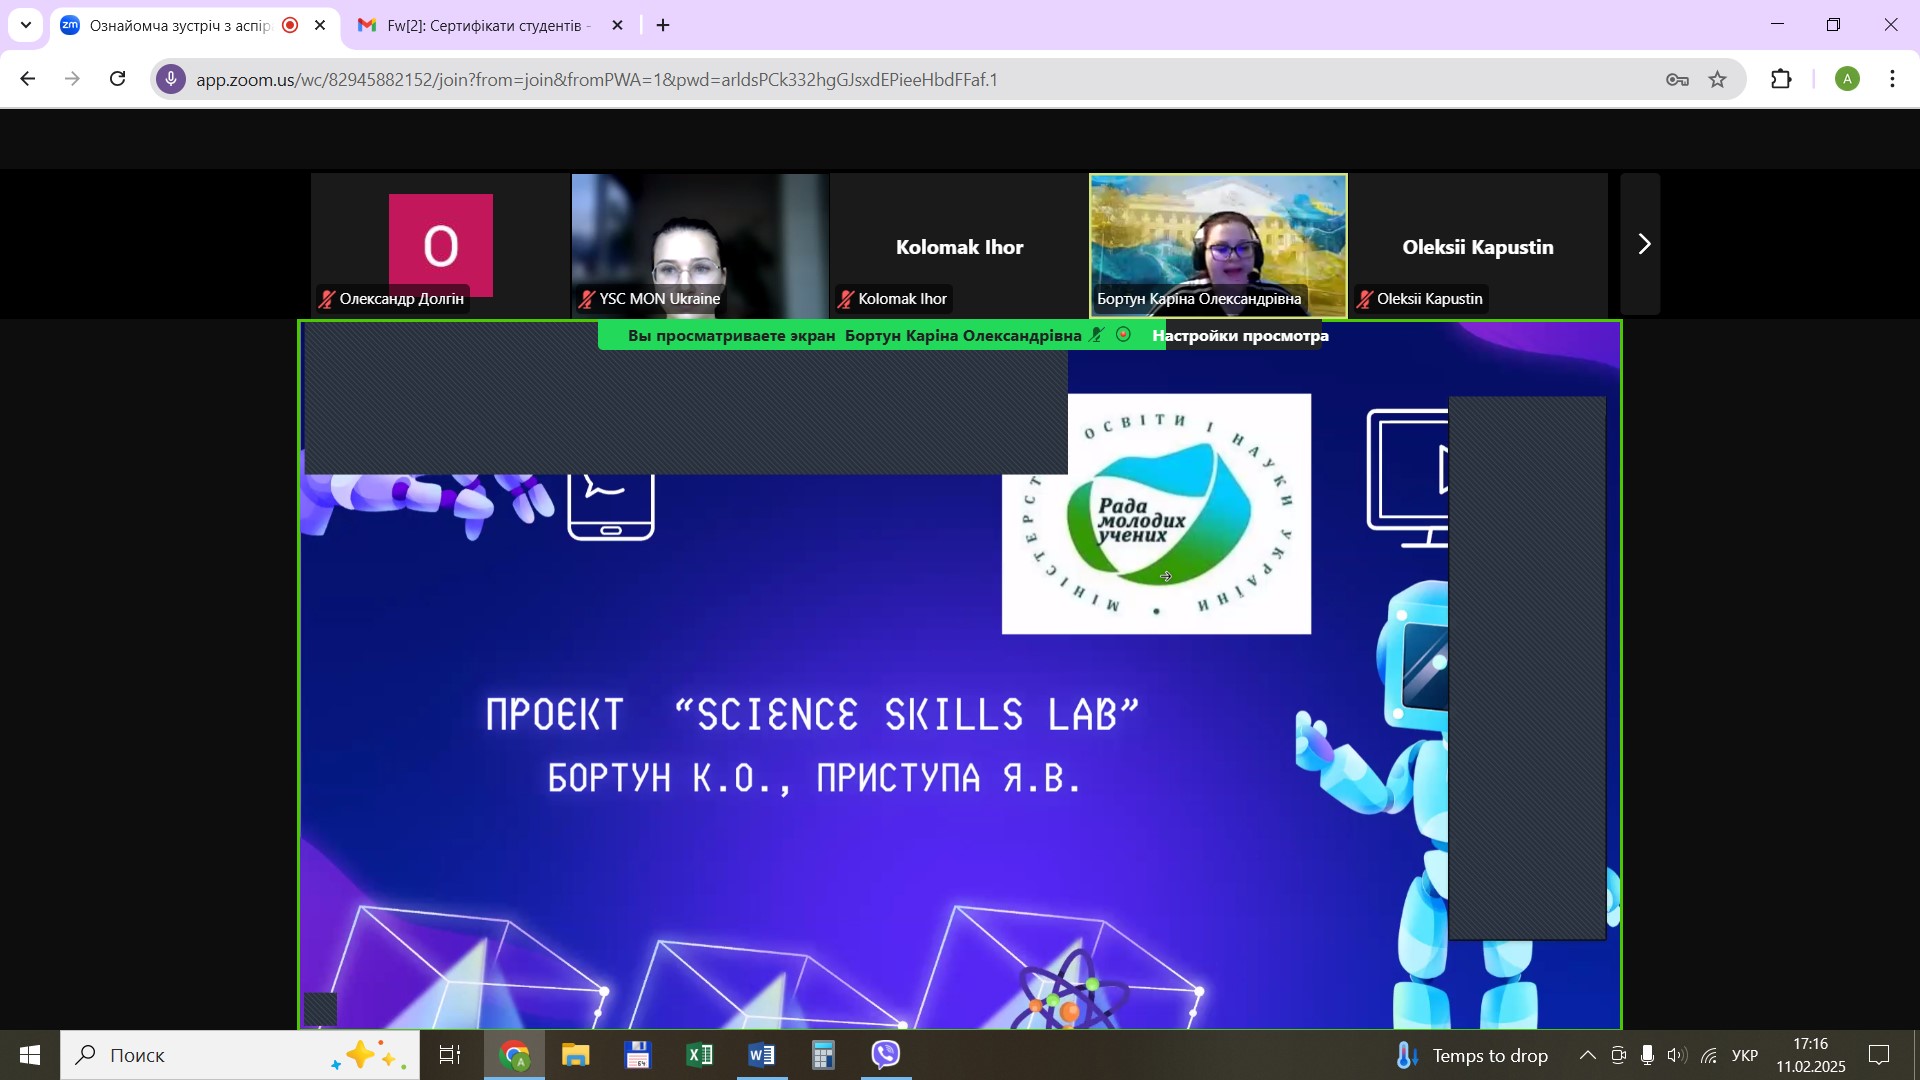Open the Chrome profile avatar 'A'
Screen dimensions: 1920x1080
coord(1847,80)
